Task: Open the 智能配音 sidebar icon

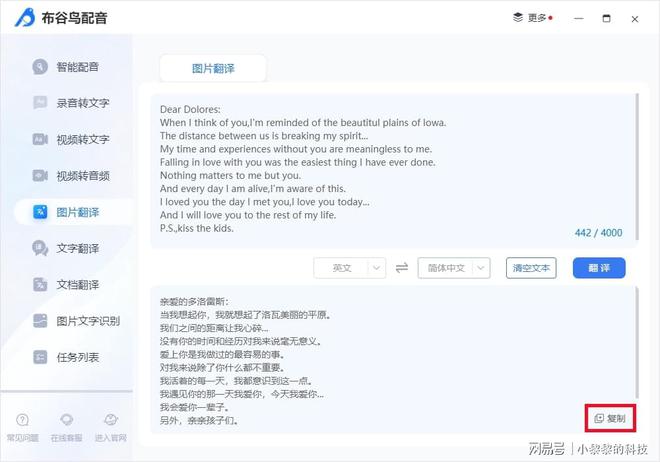Action: 40,66
